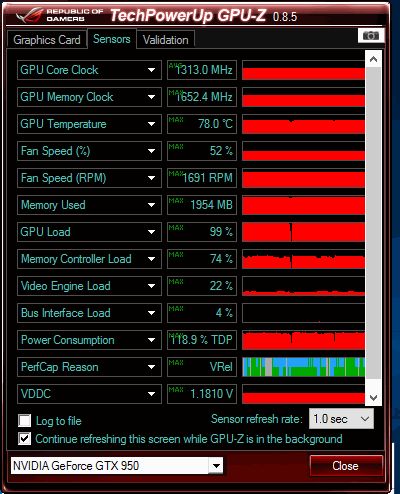Image resolution: width=400 pixels, height=494 pixels.
Task: Click the 1.1810 V VDDC value
Action: 202,394
